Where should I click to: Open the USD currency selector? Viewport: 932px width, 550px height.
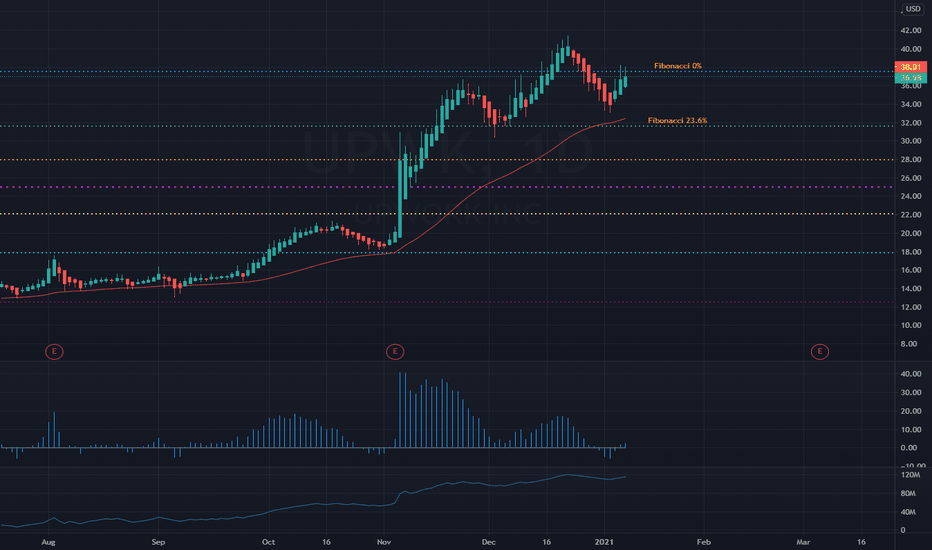(913, 9)
